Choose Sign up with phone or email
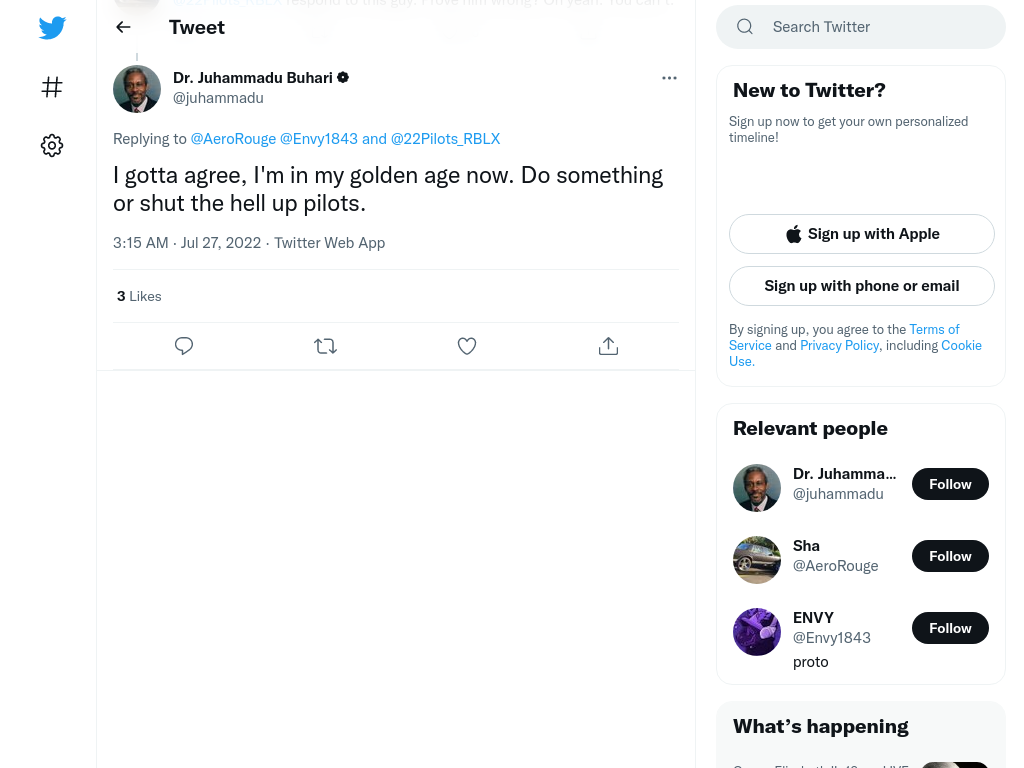Image resolution: width=1024 pixels, height=768 pixels. pos(861,286)
